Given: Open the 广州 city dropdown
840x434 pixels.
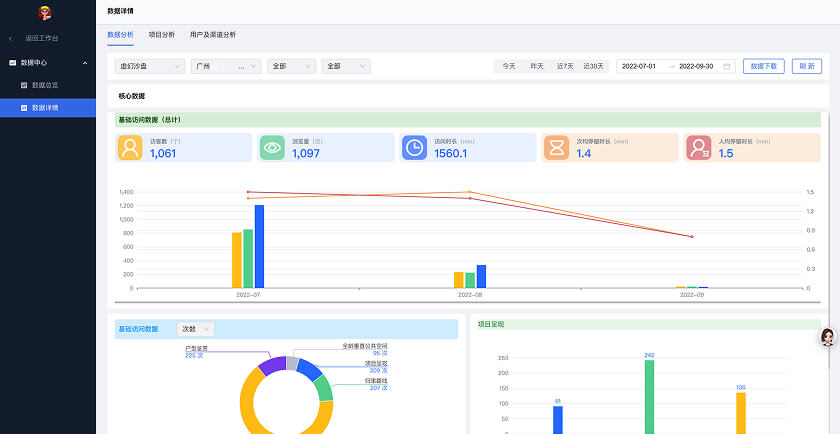Looking at the screenshot, I should (x=225, y=66).
